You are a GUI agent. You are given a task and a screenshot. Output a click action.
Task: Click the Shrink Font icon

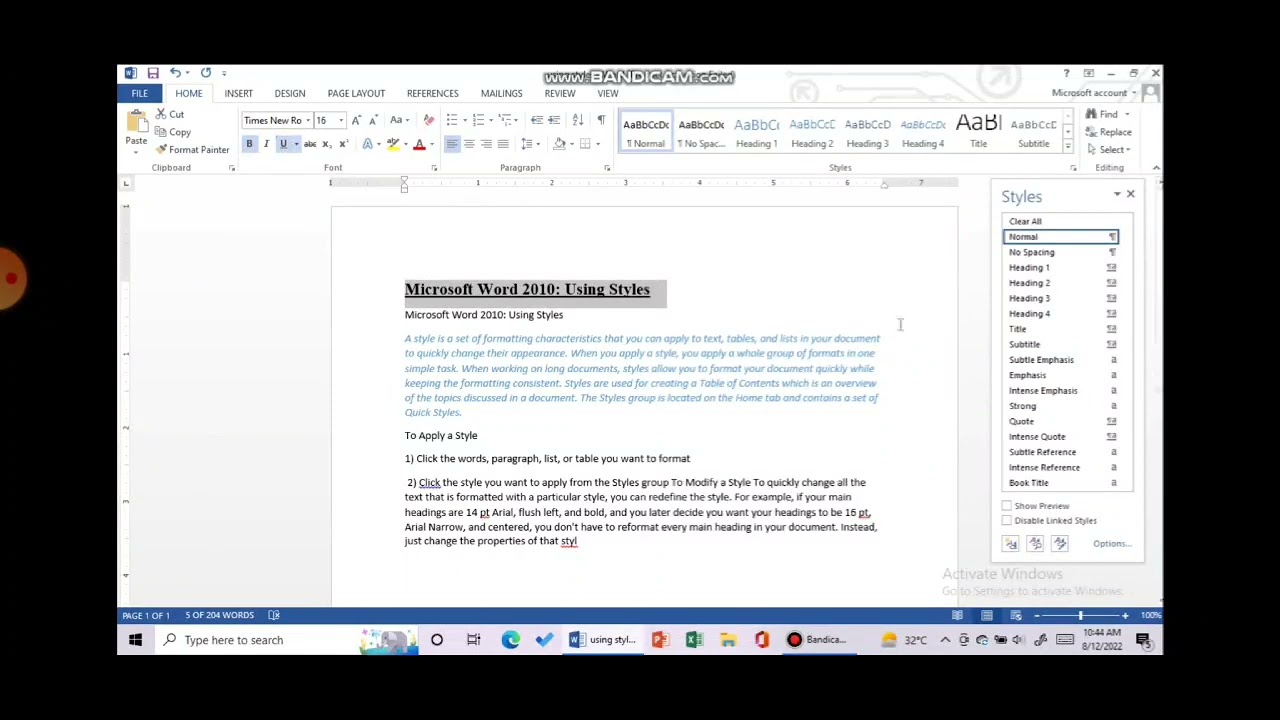pyautogui.click(x=373, y=120)
